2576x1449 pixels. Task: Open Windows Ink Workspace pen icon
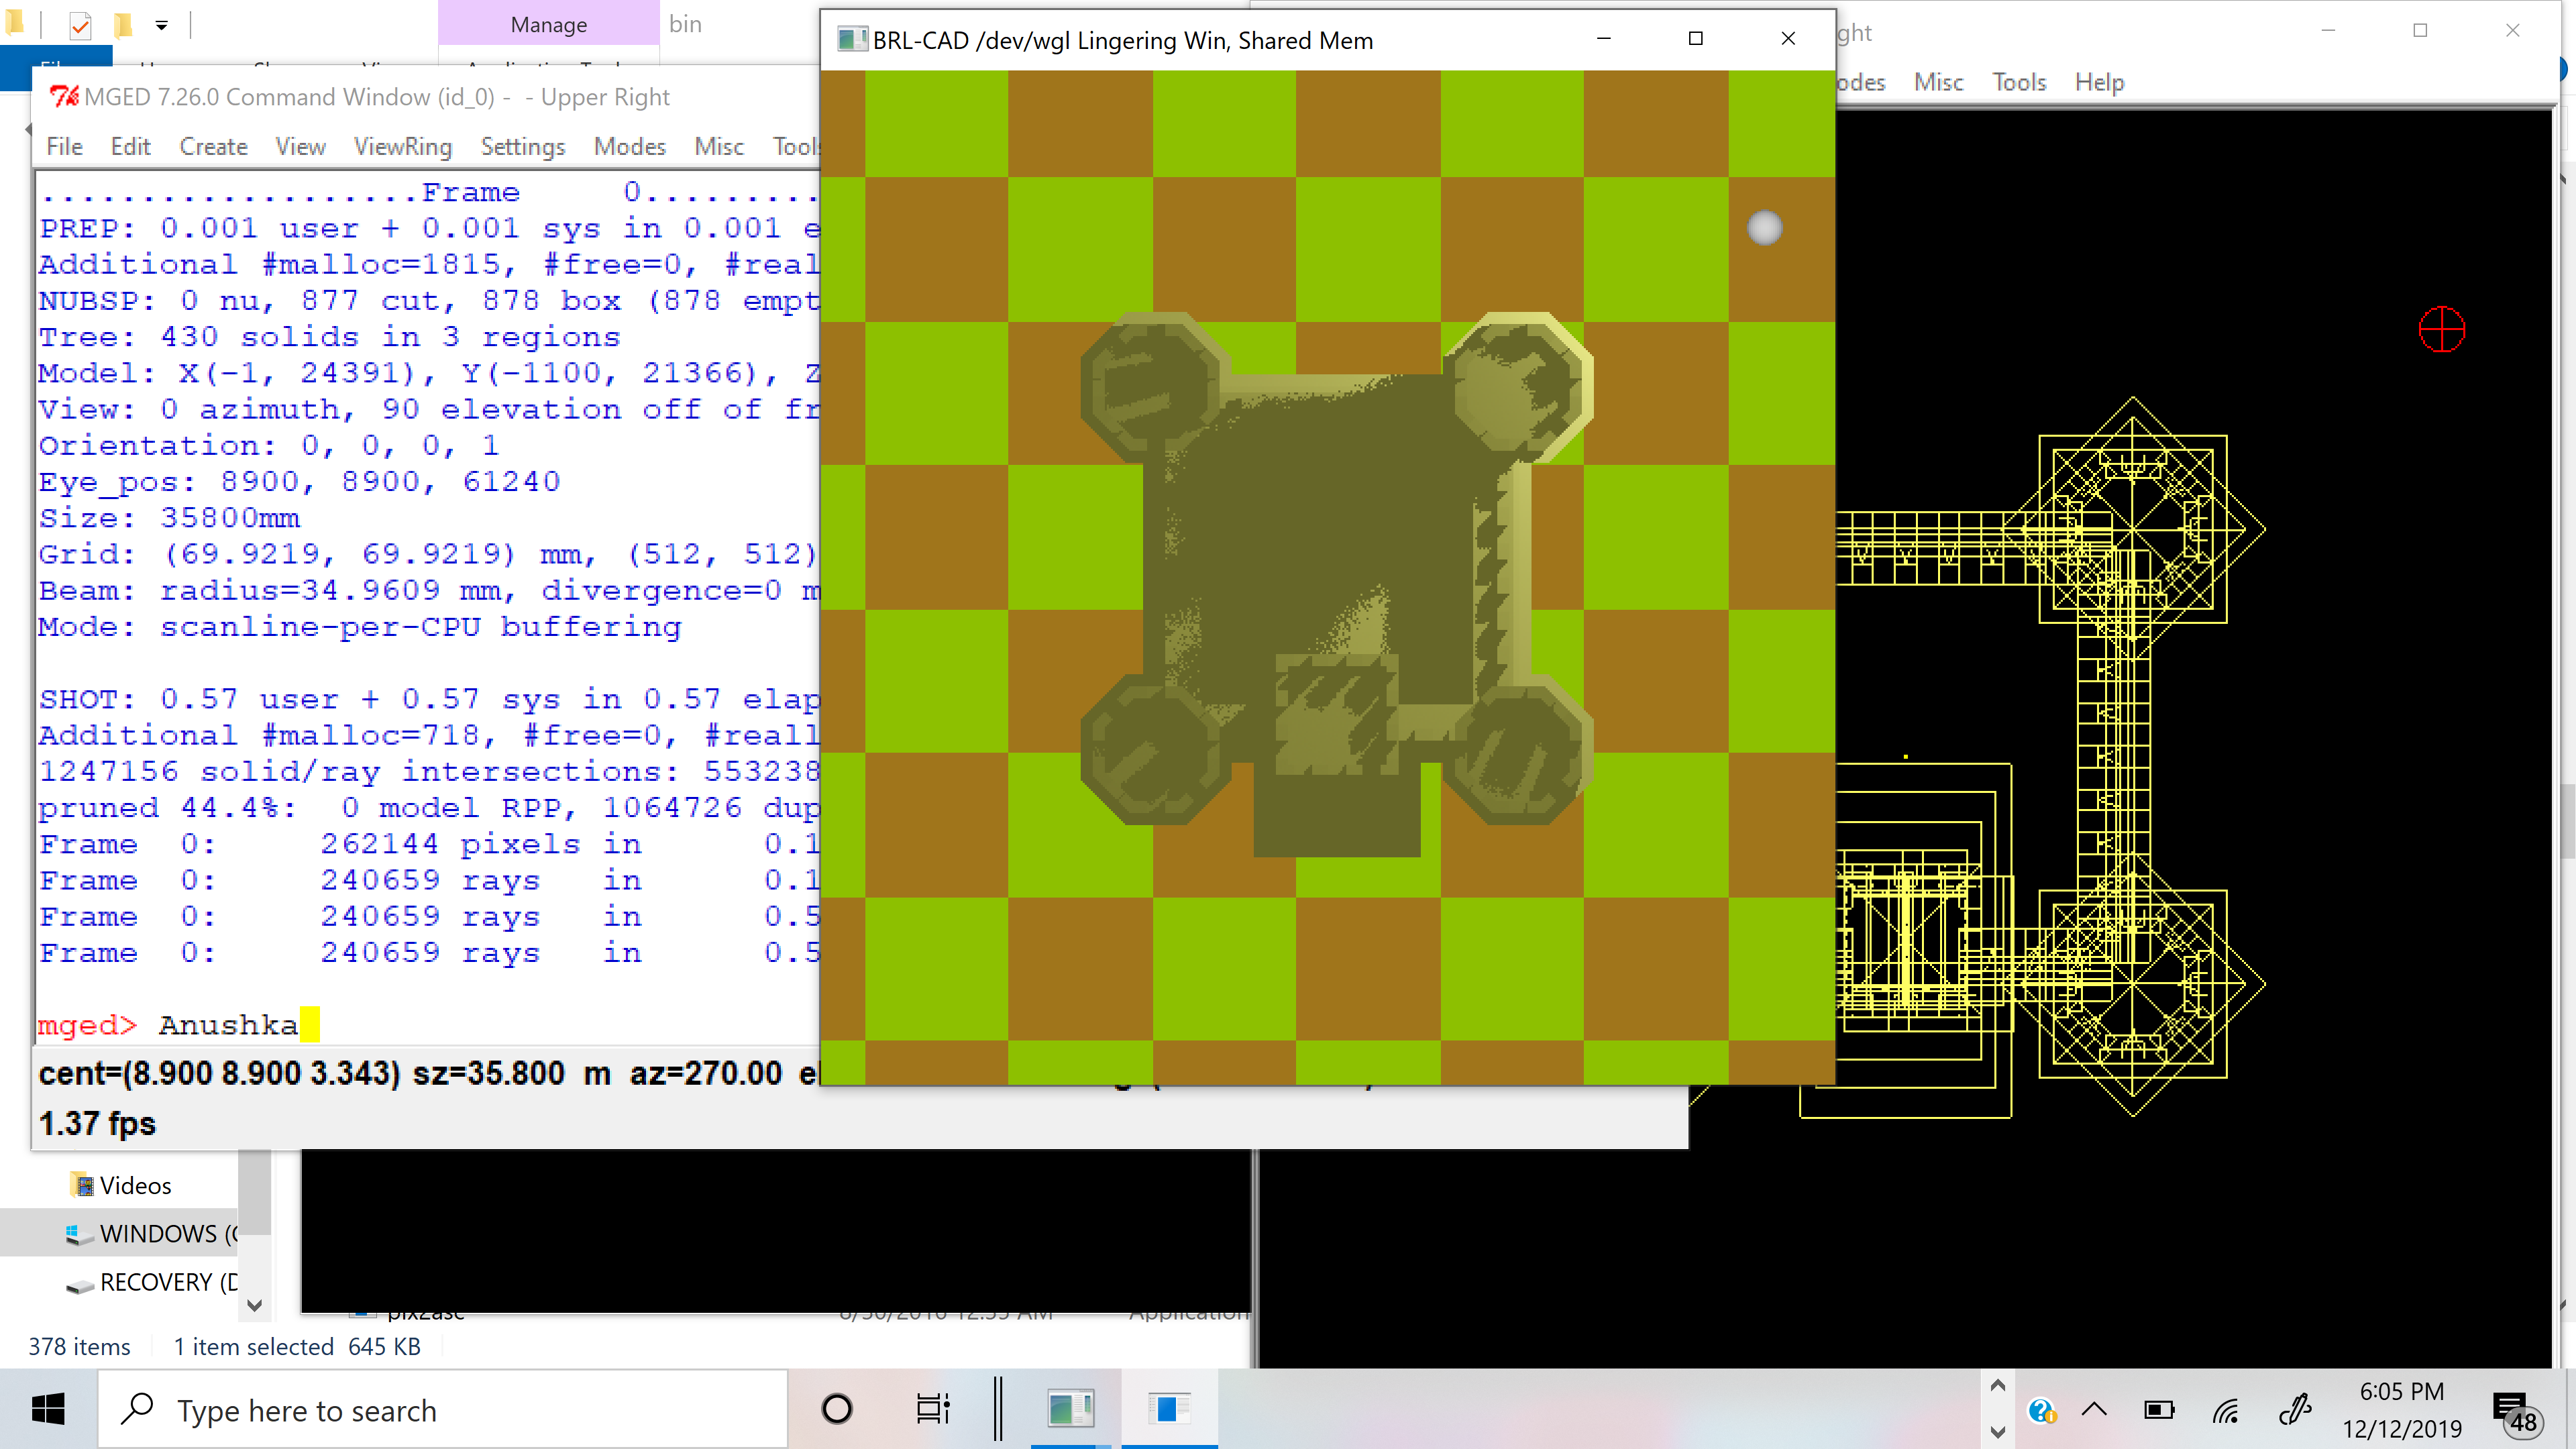pyautogui.click(x=2295, y=1410)
